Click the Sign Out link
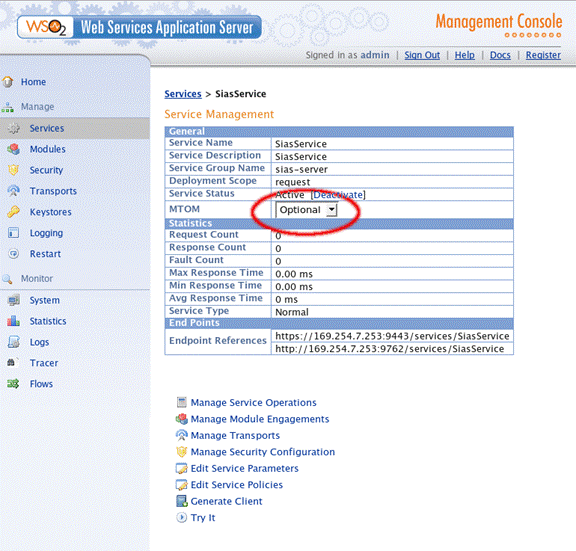Screen dimensions: 576x551 (x=422, y=55)
